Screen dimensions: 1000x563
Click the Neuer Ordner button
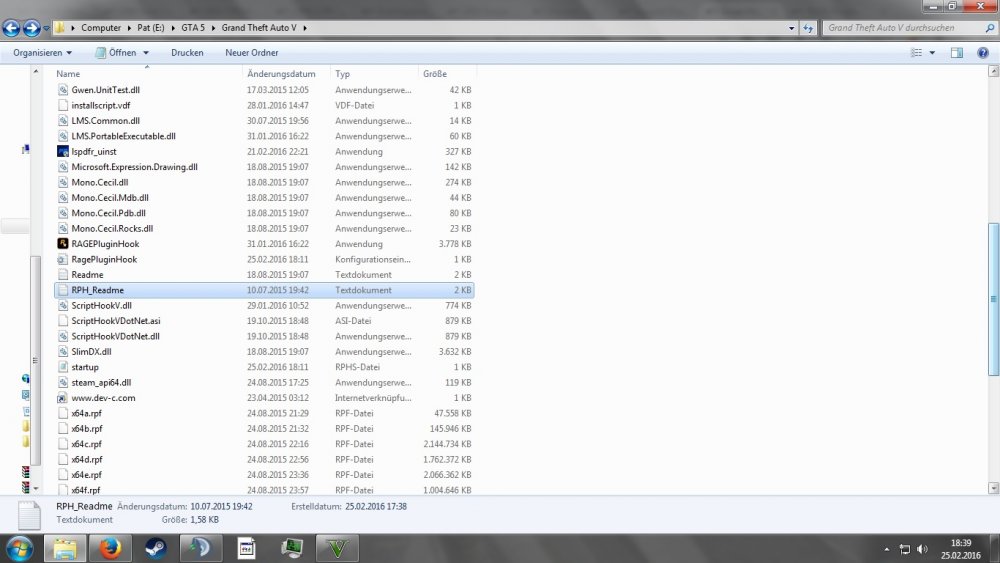[x=251, y=53]
